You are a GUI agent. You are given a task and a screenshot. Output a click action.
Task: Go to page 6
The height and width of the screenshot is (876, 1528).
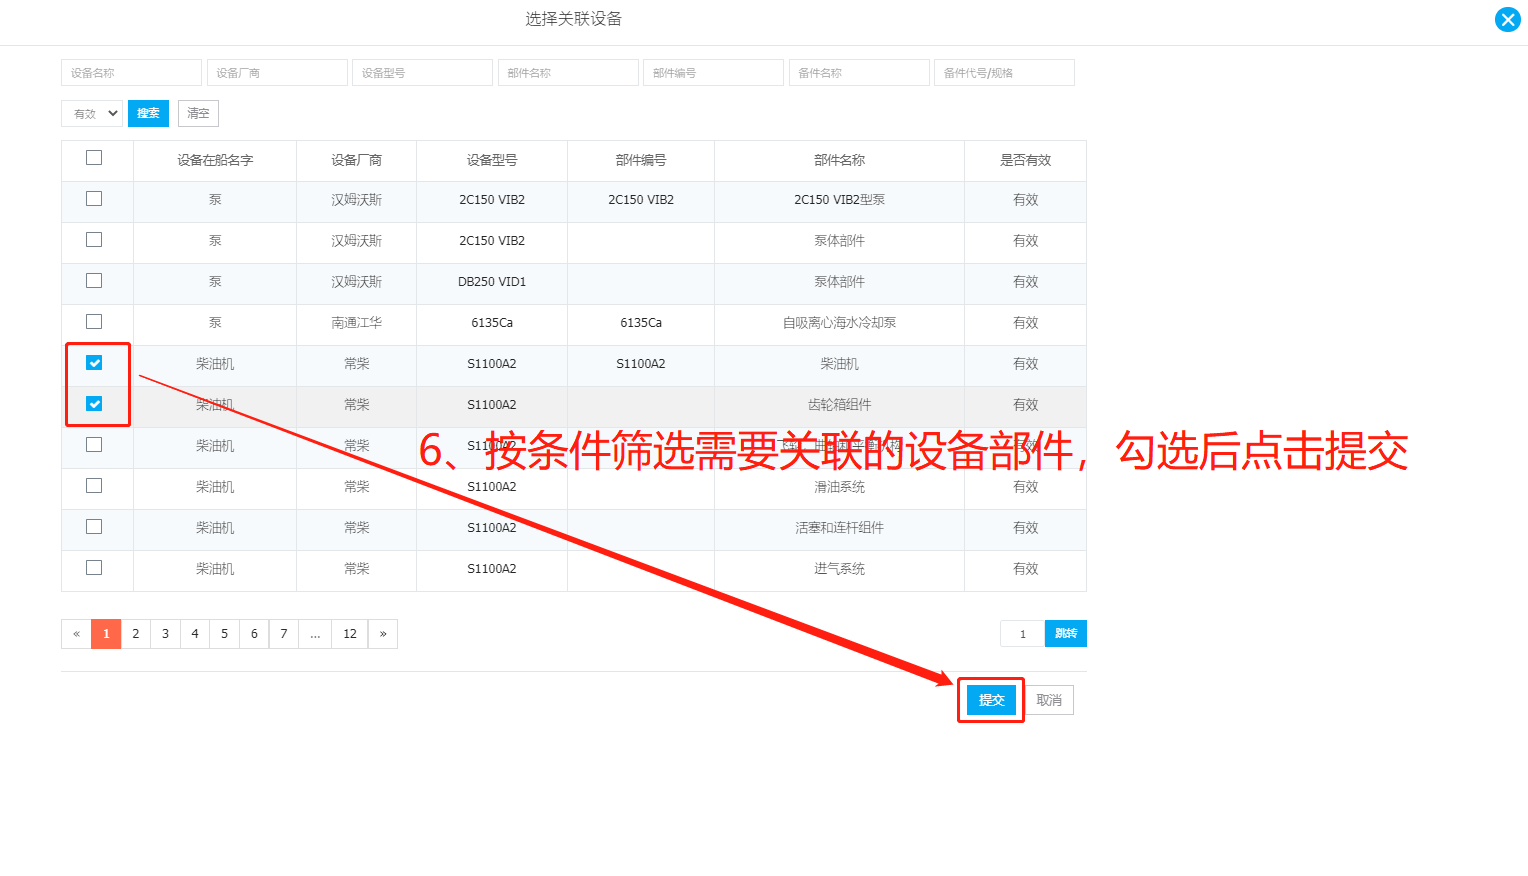coord(254,634)
